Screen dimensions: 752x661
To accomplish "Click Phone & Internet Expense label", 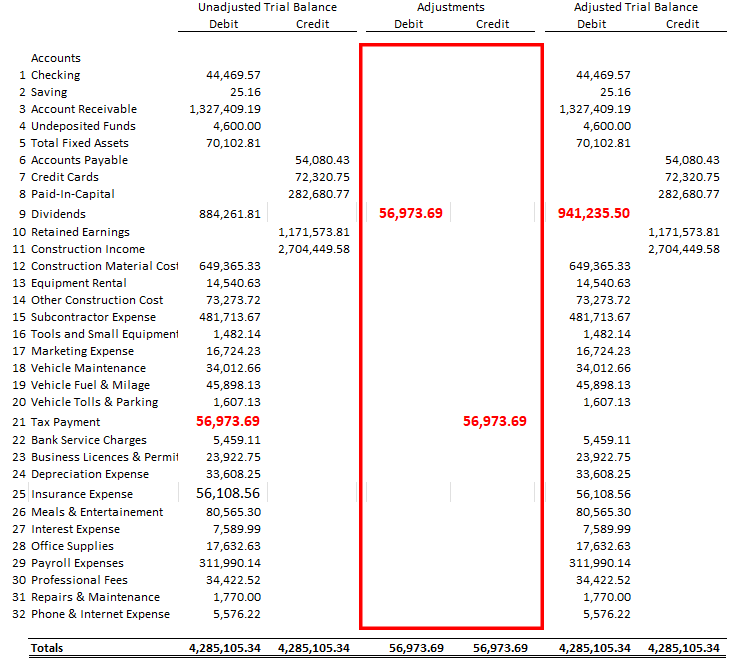I will [101, 614].
